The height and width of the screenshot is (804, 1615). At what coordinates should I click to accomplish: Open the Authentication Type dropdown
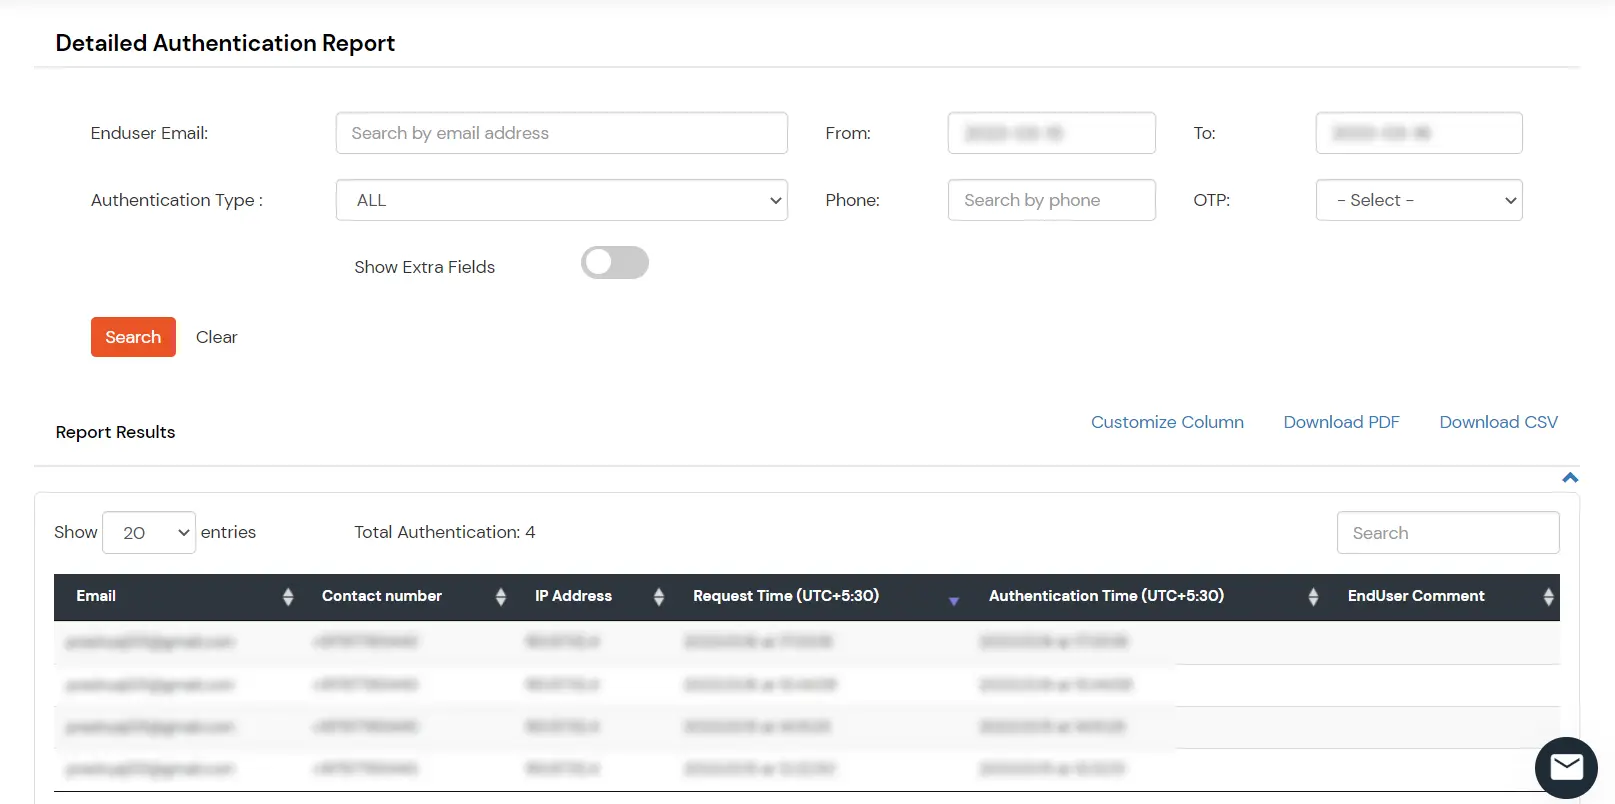(x=562, y=200)
